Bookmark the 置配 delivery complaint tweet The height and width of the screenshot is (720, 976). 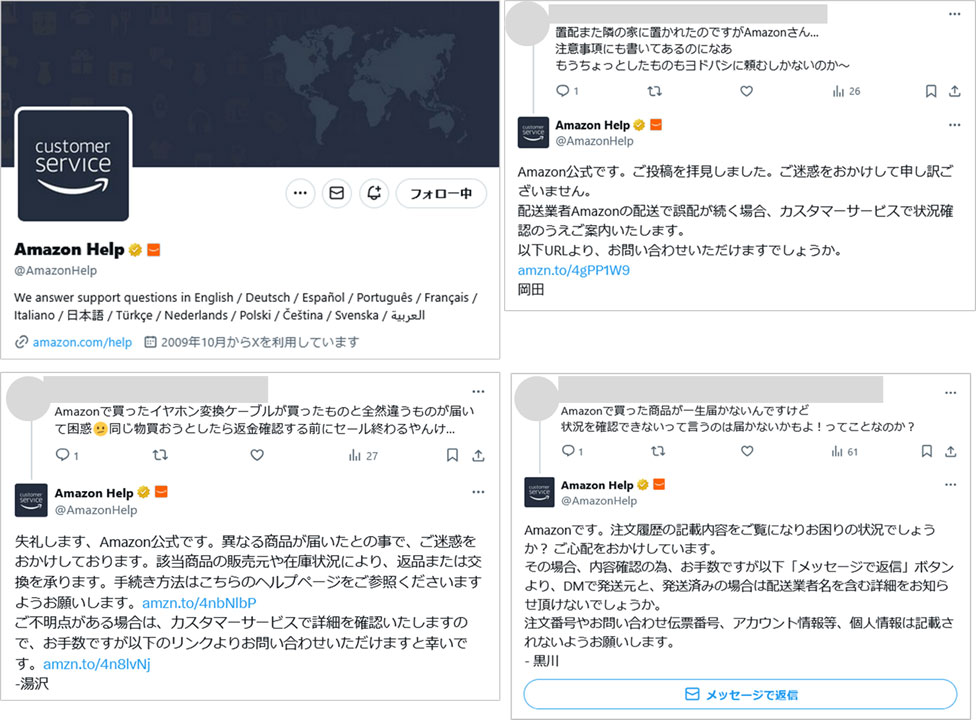[931, 91]
